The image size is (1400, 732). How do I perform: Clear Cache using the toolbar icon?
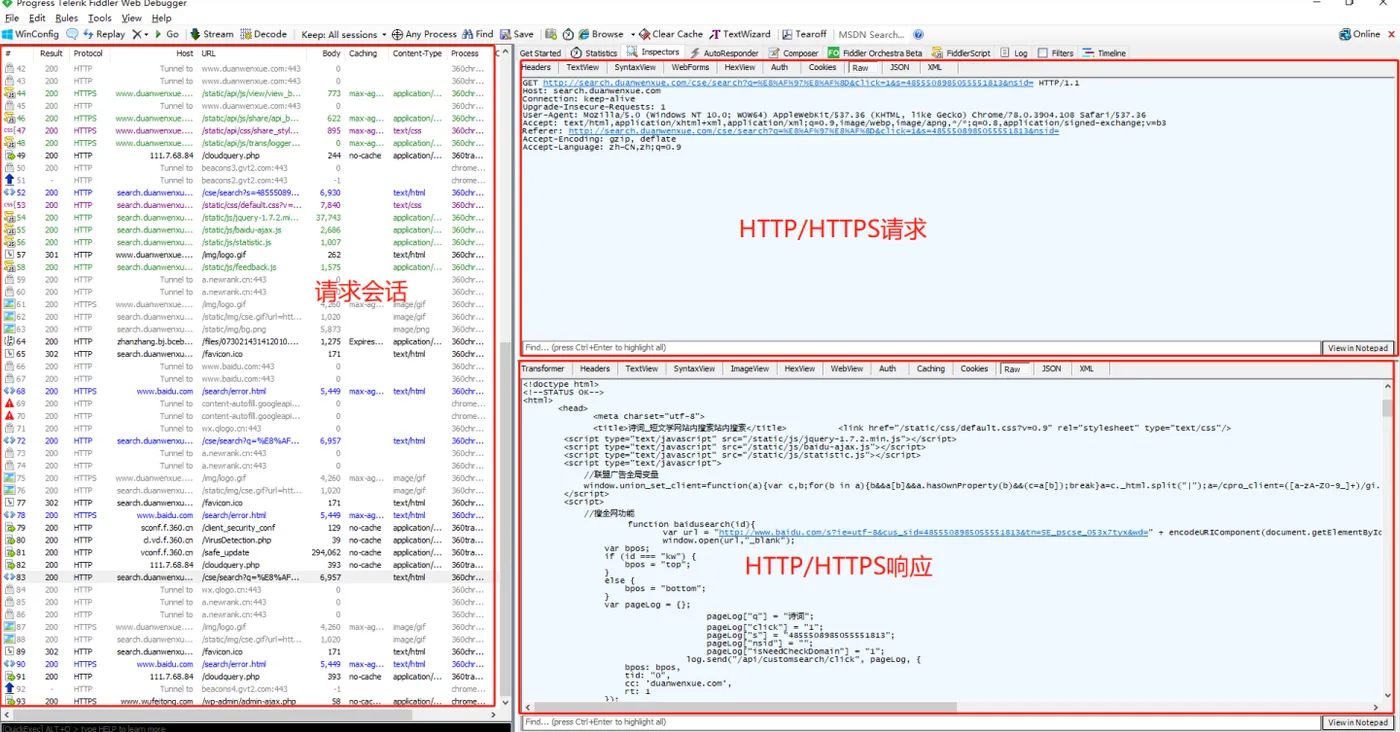coord(672,34)
